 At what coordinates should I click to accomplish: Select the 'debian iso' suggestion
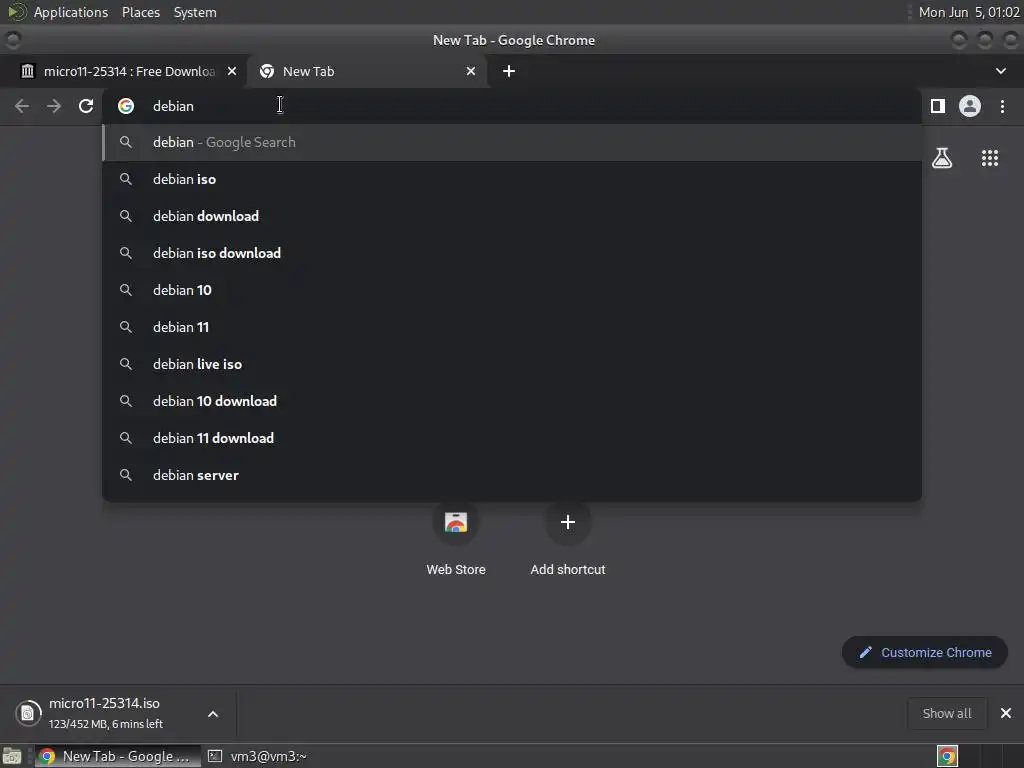(x=512, y=179)
